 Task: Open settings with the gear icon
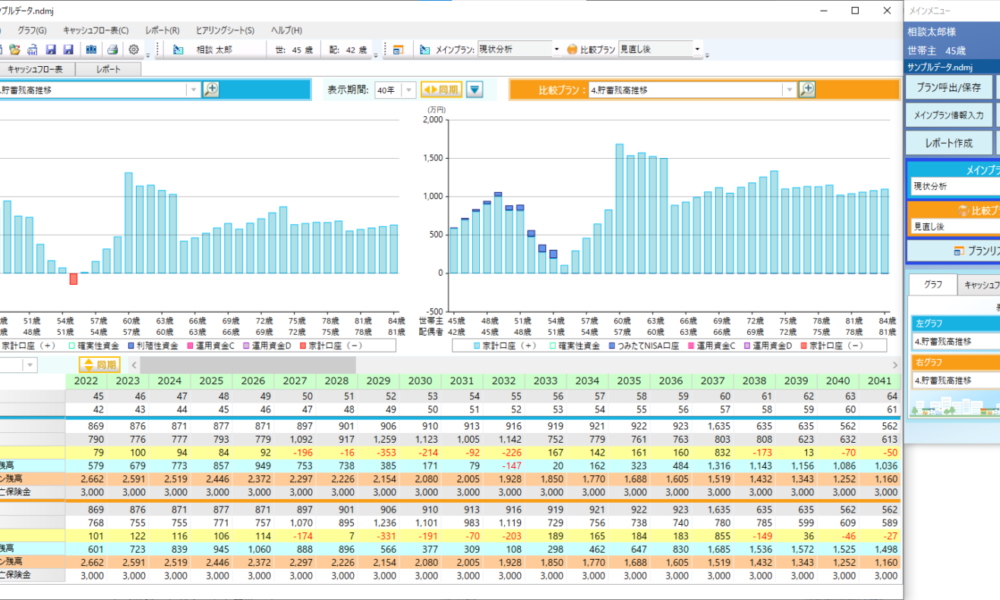pos(133,49)
